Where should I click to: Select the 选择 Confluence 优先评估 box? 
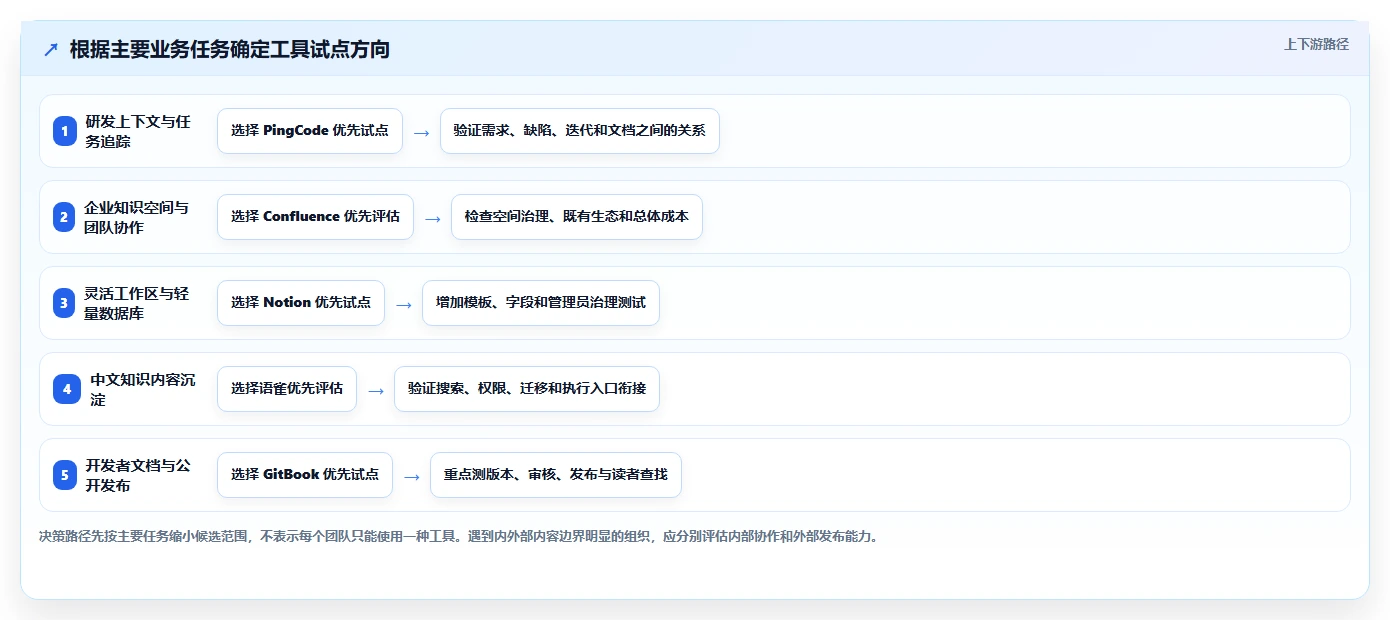click(x=315, y=217)
